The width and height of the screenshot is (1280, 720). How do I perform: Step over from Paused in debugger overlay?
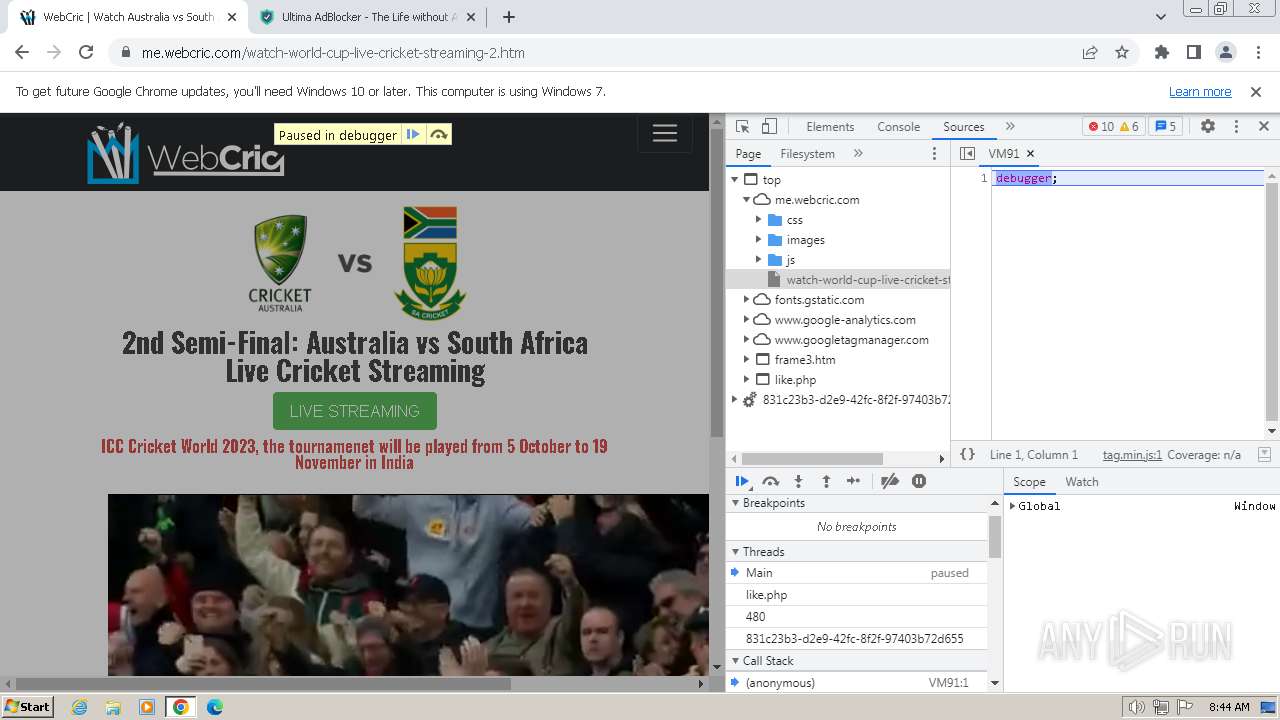[439, 135]
